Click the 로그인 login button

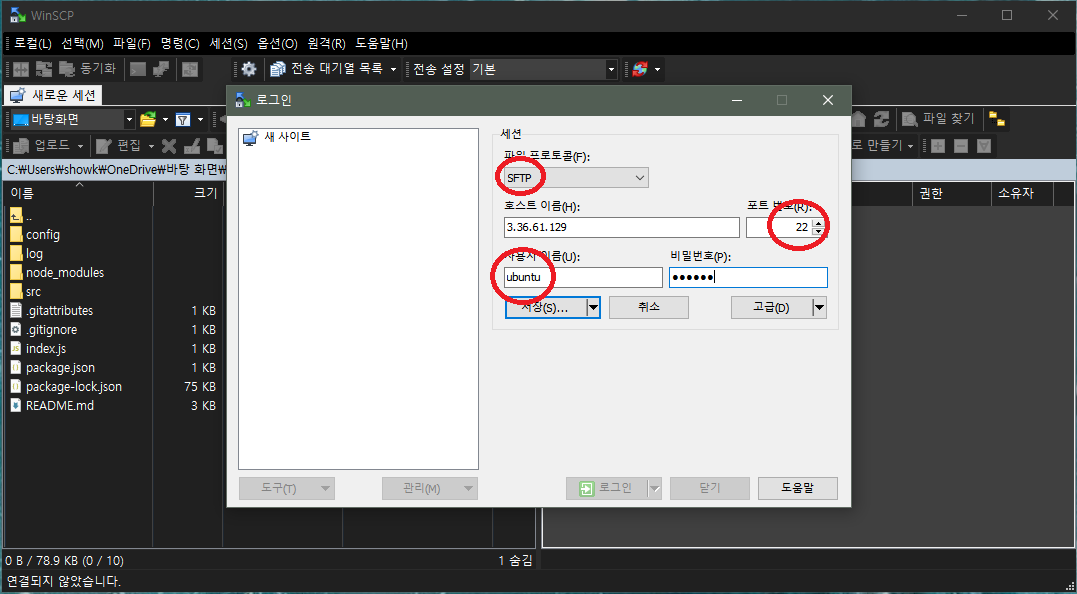point(606,488)
